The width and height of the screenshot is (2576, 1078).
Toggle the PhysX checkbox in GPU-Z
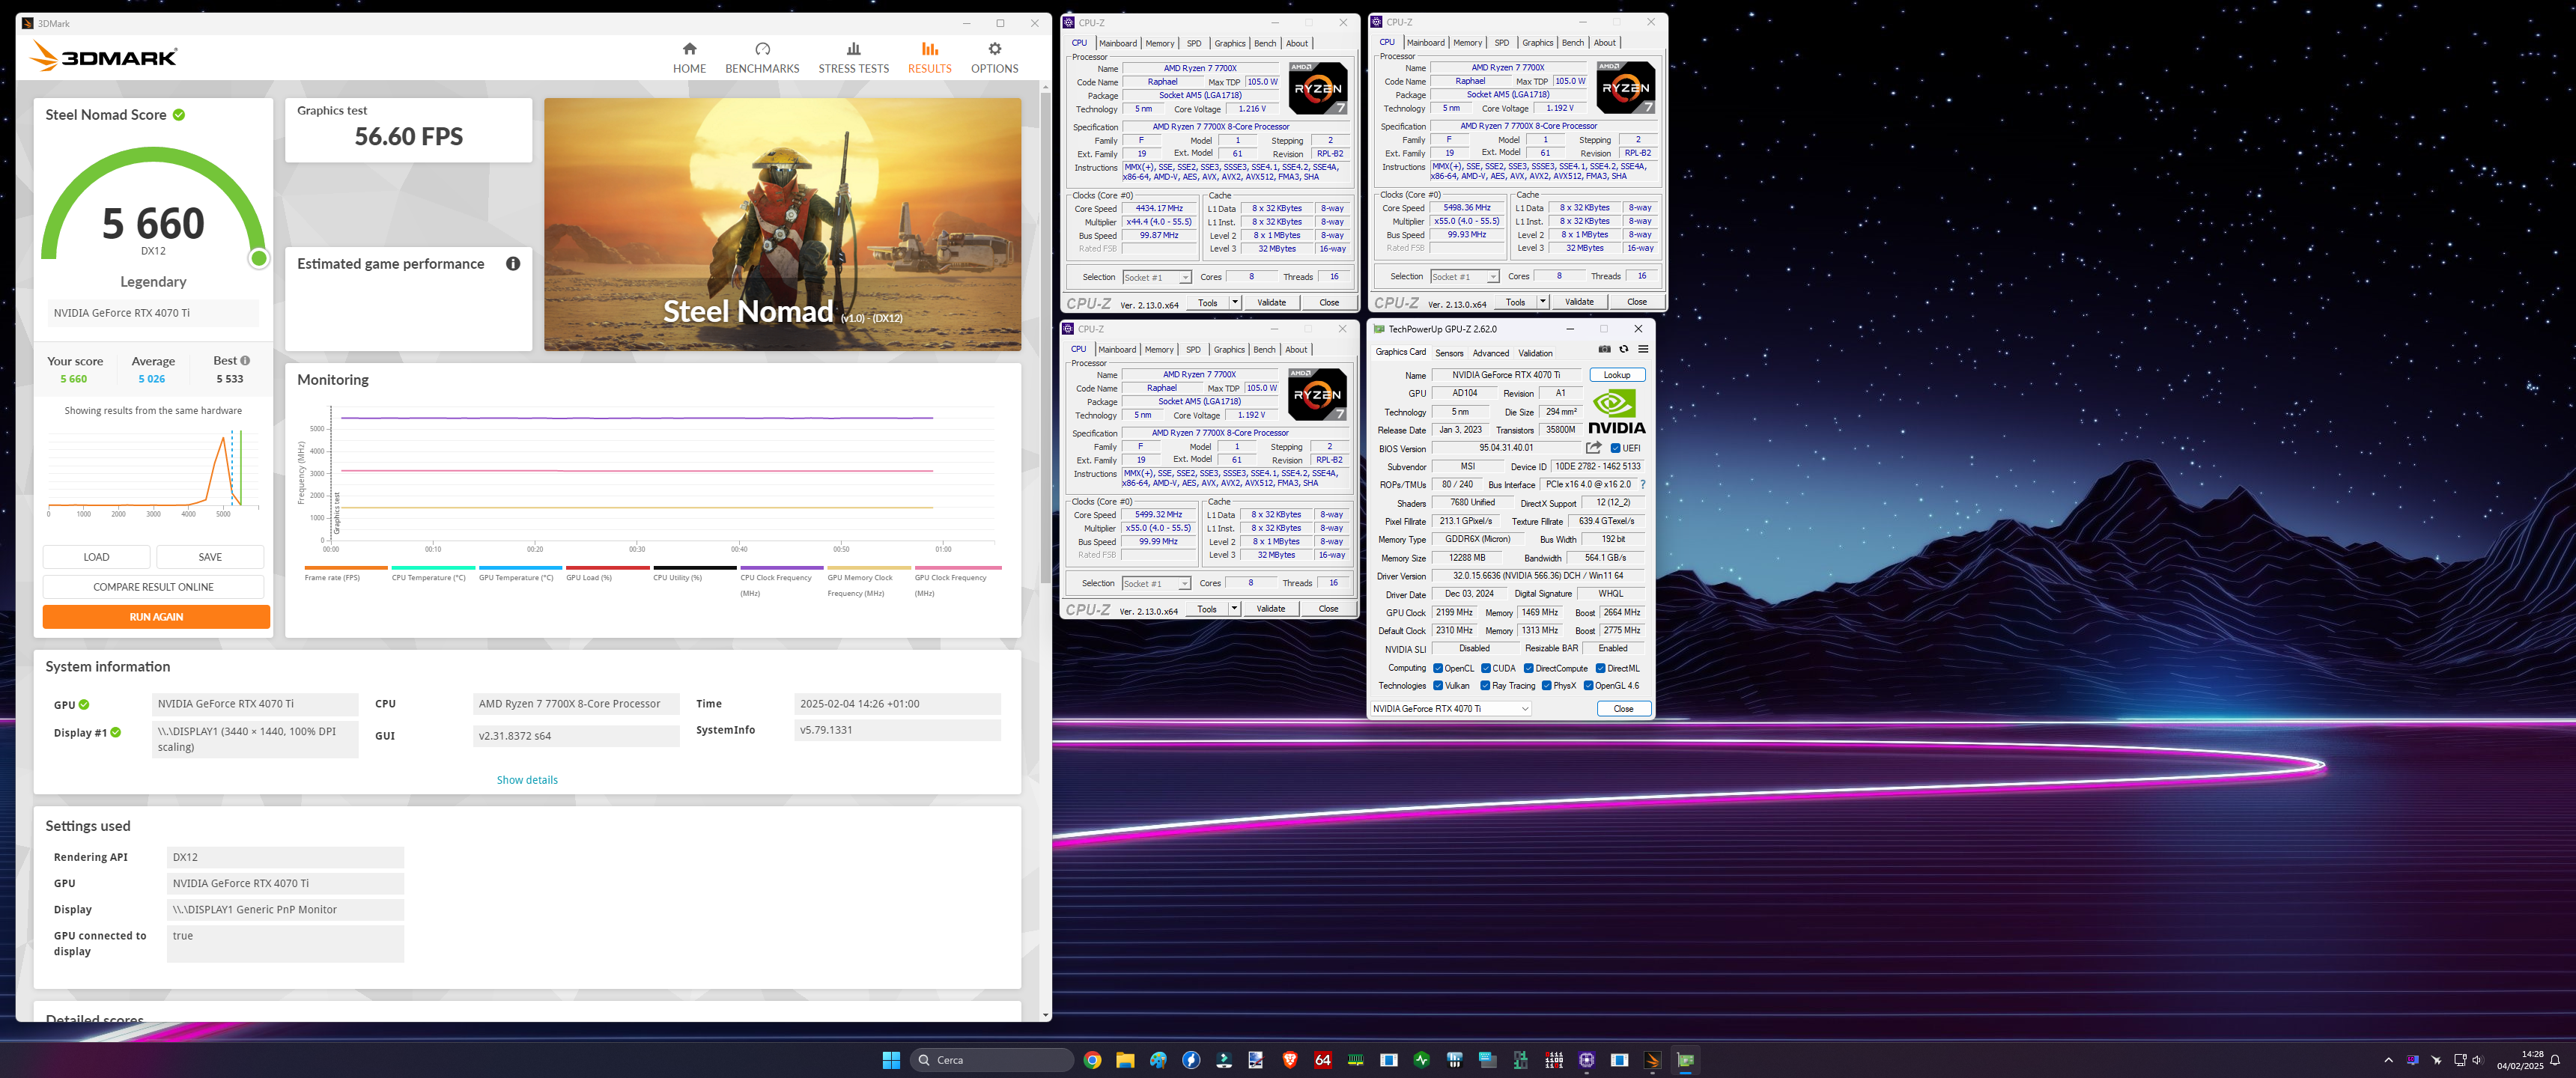point(1546,686)
